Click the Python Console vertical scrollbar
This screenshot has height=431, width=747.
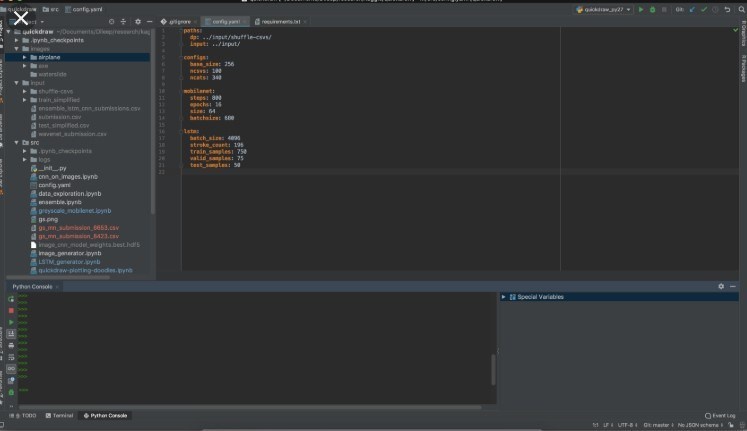tap(493, 370)
